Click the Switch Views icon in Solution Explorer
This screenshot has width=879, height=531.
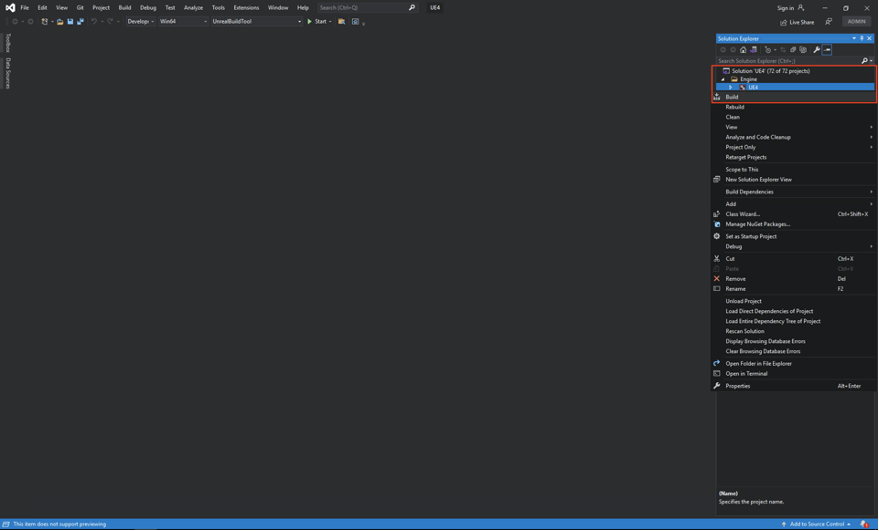[x=753, y=50]
